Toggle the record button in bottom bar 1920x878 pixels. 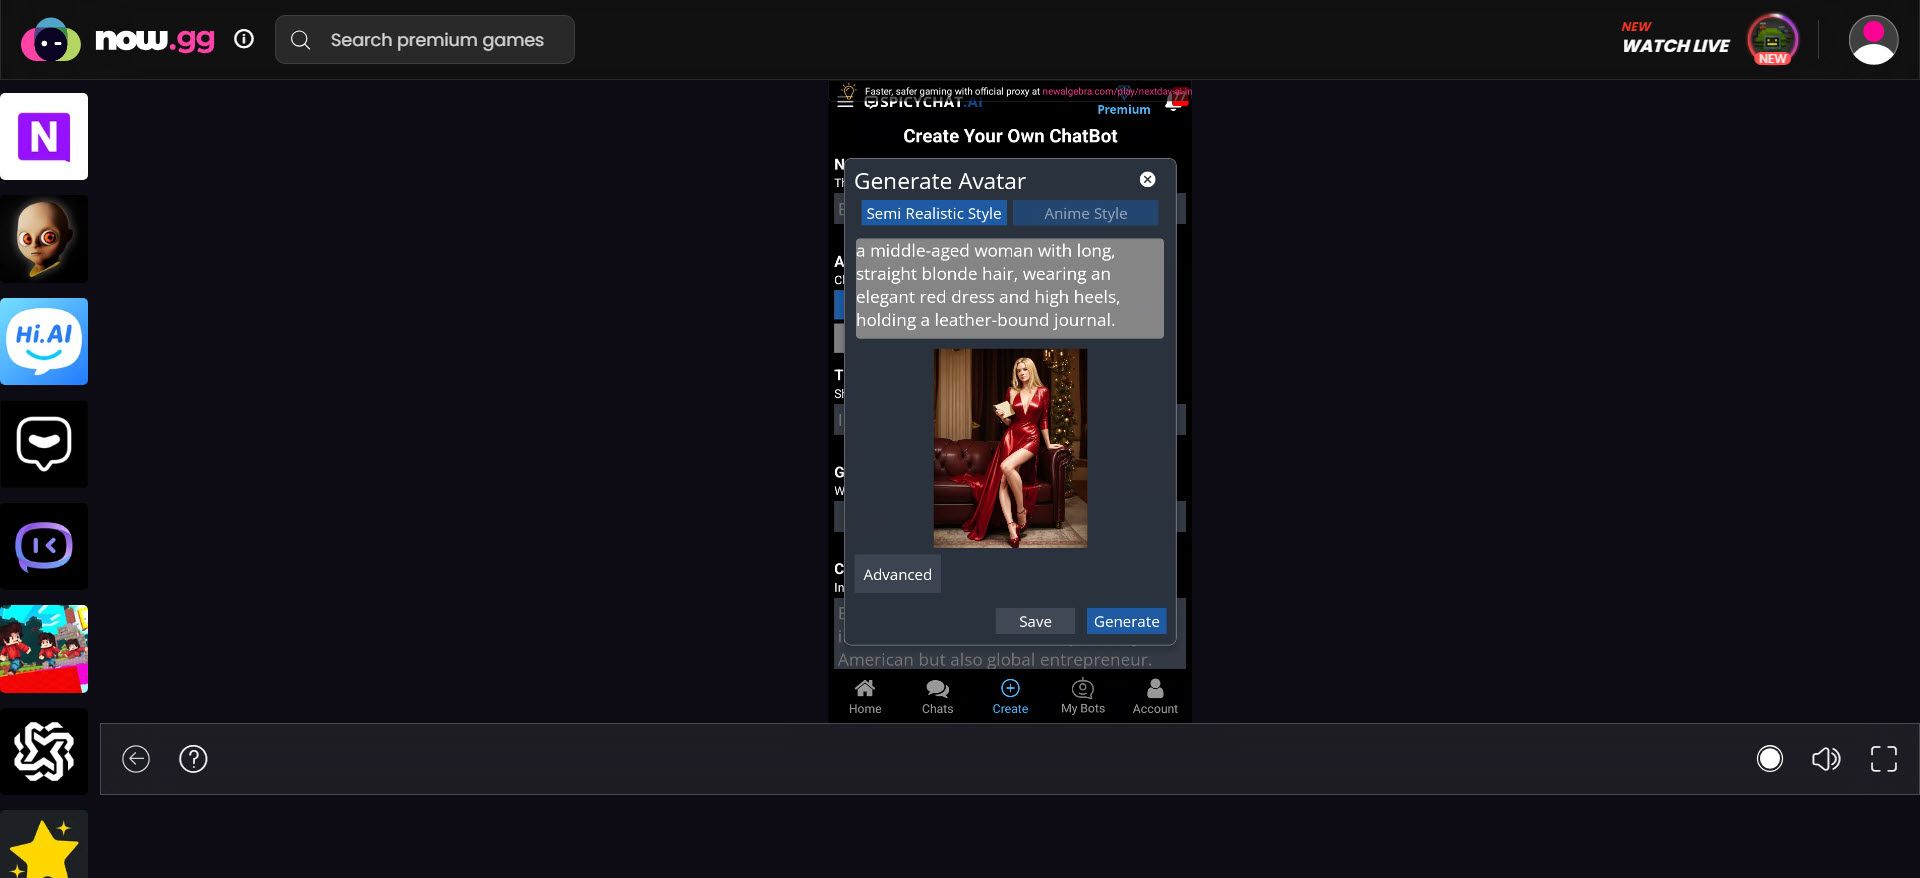[x=1769, y=759]
